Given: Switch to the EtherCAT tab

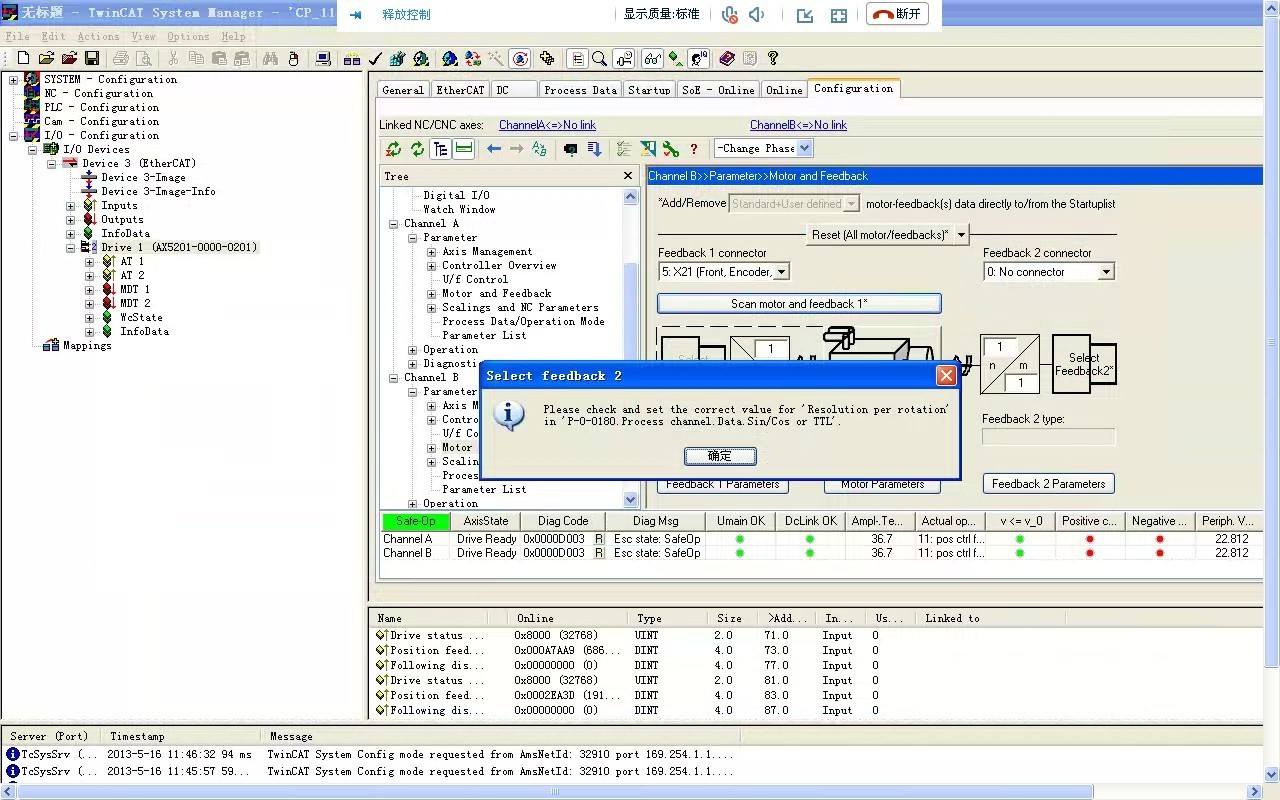Looking at the screenshot, I should coord(460,90).
